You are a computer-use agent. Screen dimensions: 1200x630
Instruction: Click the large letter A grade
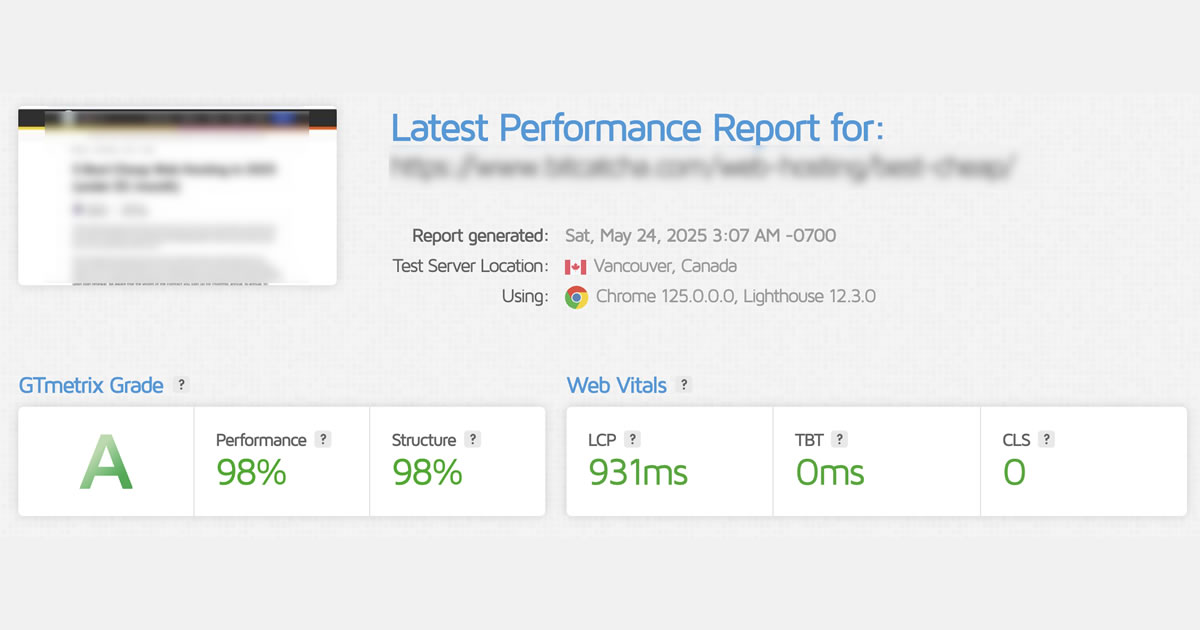pos(103,462)
